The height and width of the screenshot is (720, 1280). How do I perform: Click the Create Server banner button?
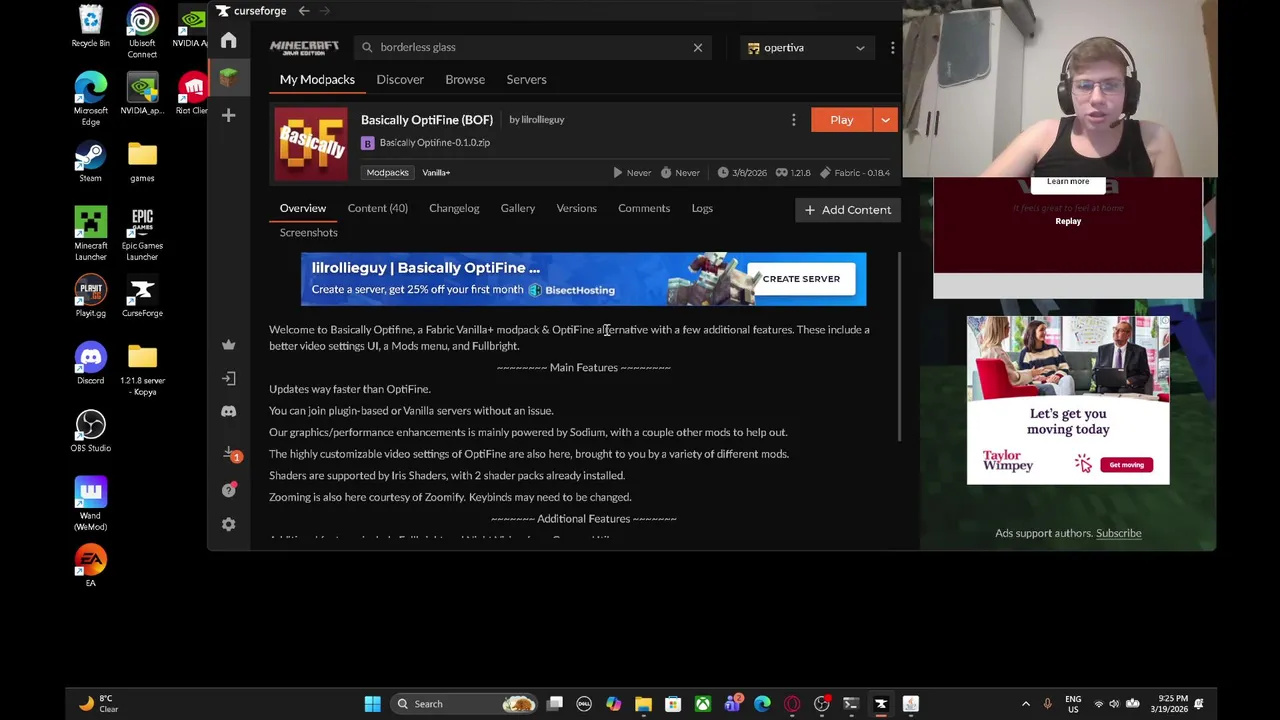click(801, 279)
